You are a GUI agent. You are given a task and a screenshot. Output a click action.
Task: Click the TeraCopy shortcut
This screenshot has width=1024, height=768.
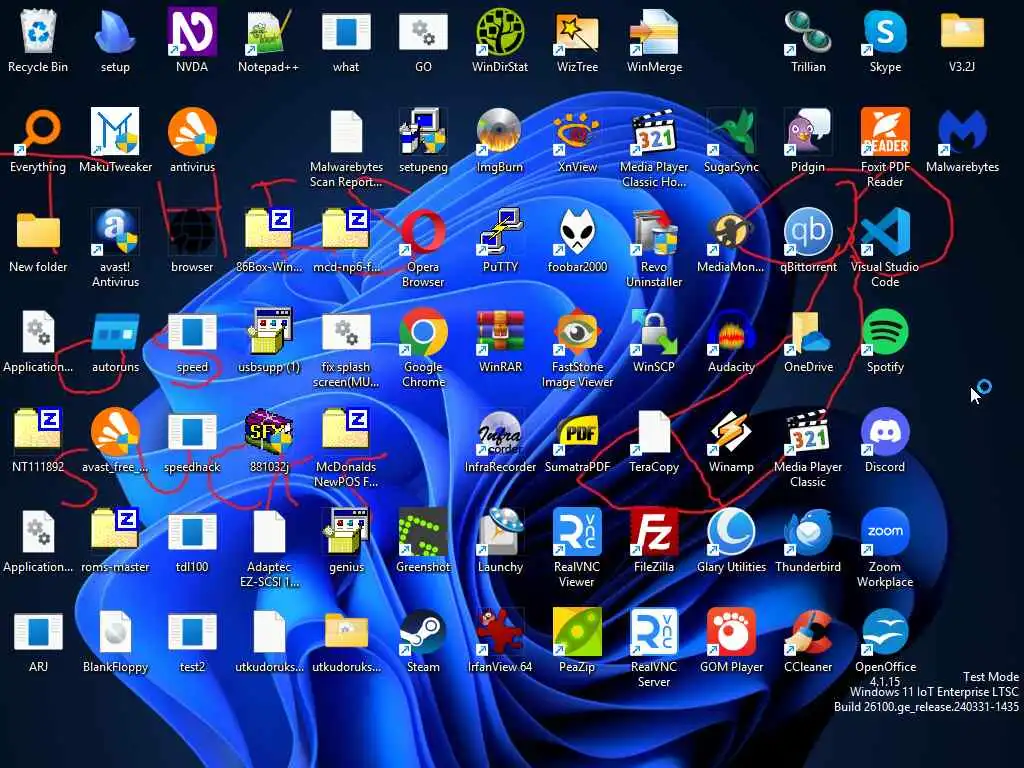pyautogui.click(x=654, y=432)
